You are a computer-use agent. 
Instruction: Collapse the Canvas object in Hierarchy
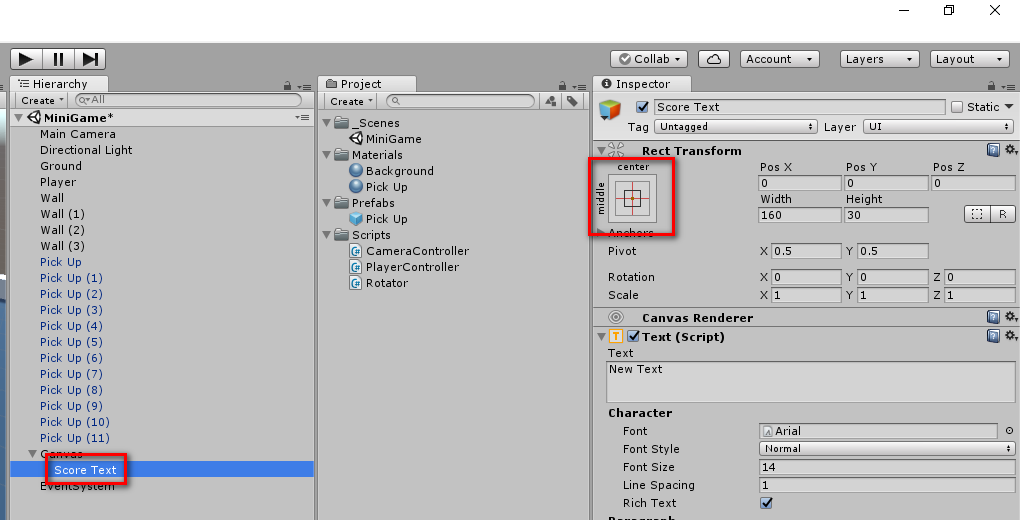pos(33,454)
